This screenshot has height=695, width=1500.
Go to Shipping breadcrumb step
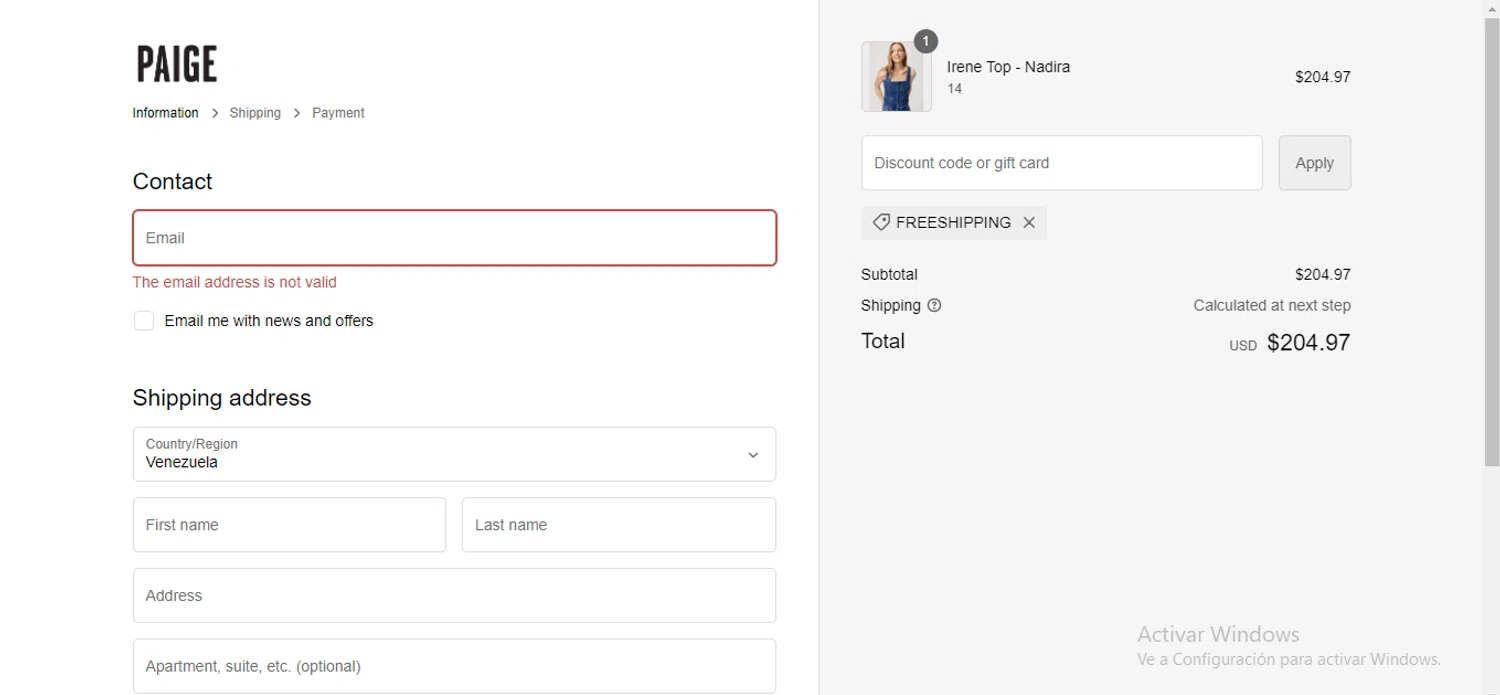click(255, 113)
